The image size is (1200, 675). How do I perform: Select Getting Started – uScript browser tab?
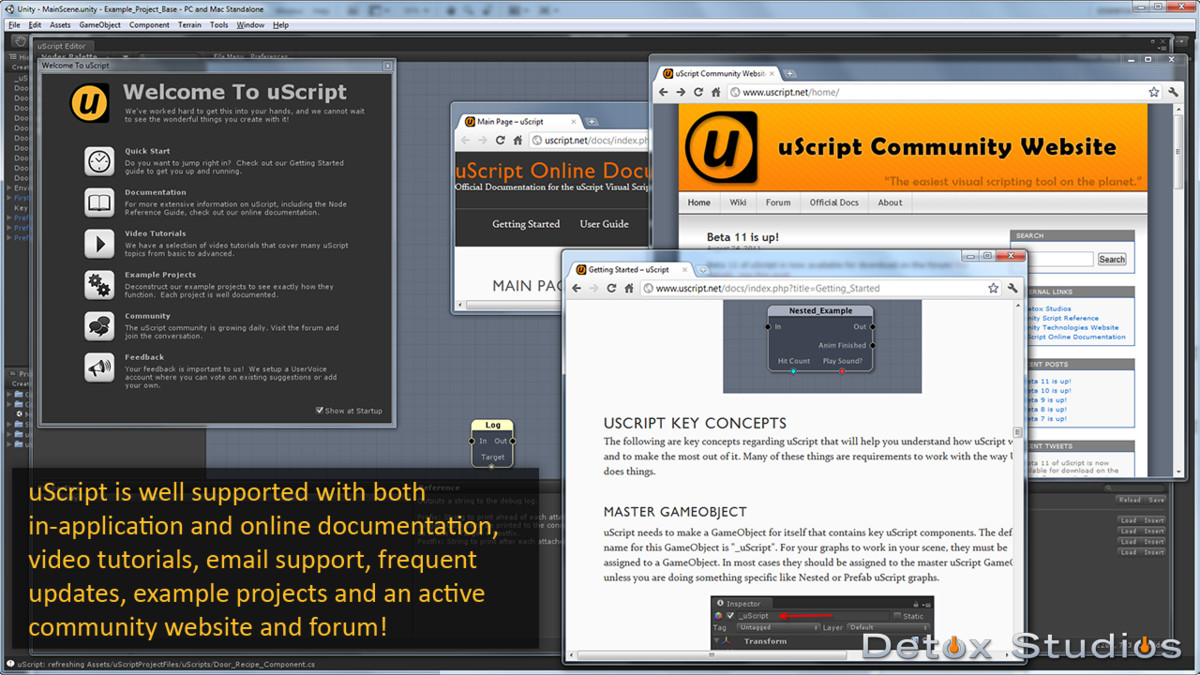630,270
